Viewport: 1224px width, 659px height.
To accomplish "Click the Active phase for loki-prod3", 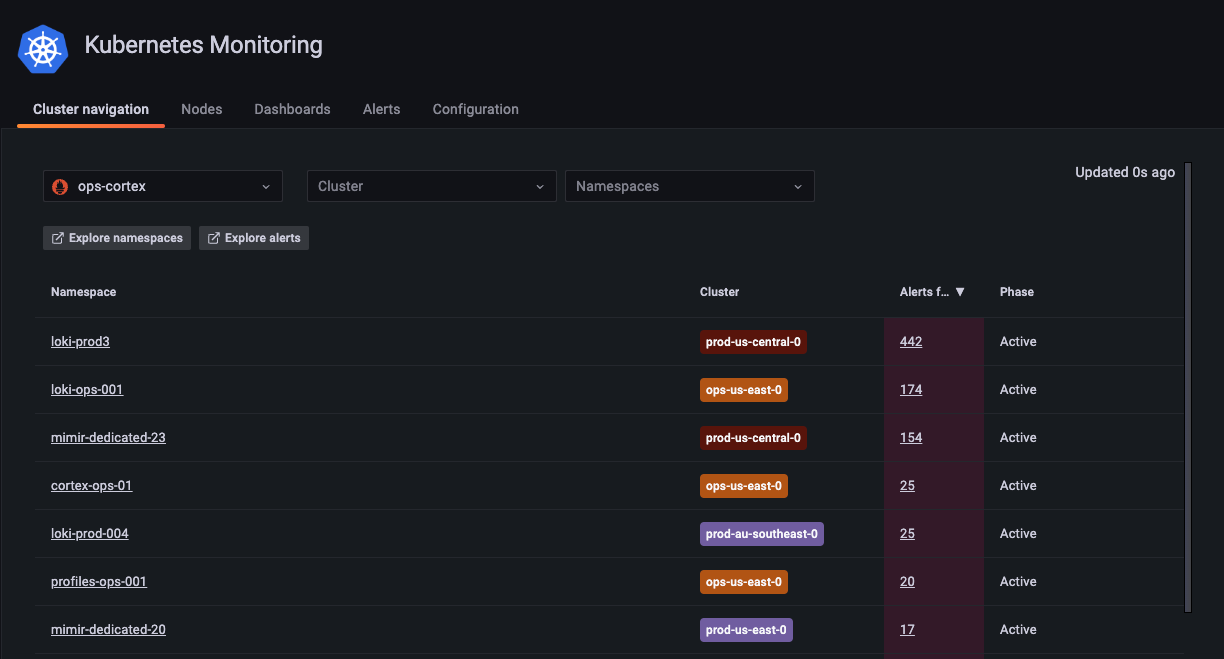I will (1018, 342).
